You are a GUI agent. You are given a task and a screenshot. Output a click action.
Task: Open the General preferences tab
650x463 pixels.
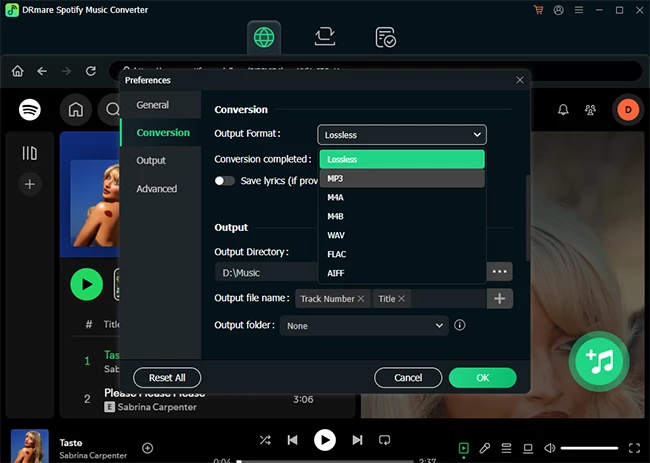click(153, 105)
